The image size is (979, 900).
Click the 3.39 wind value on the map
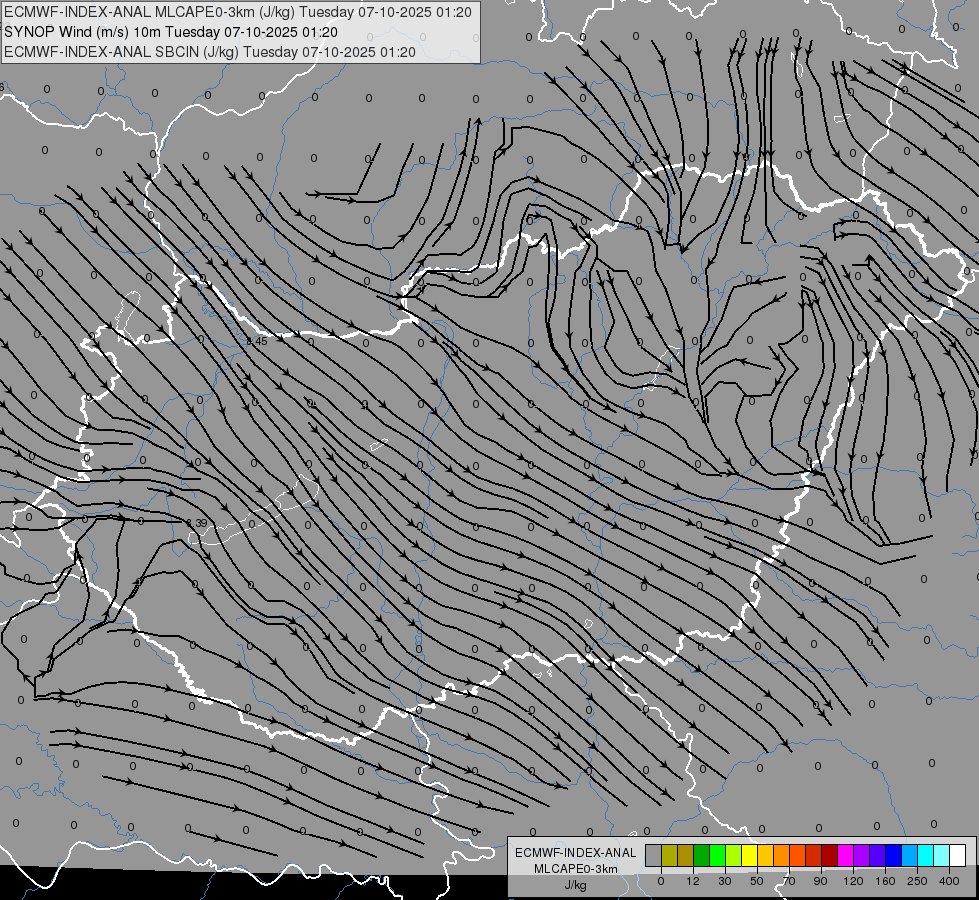197,523
